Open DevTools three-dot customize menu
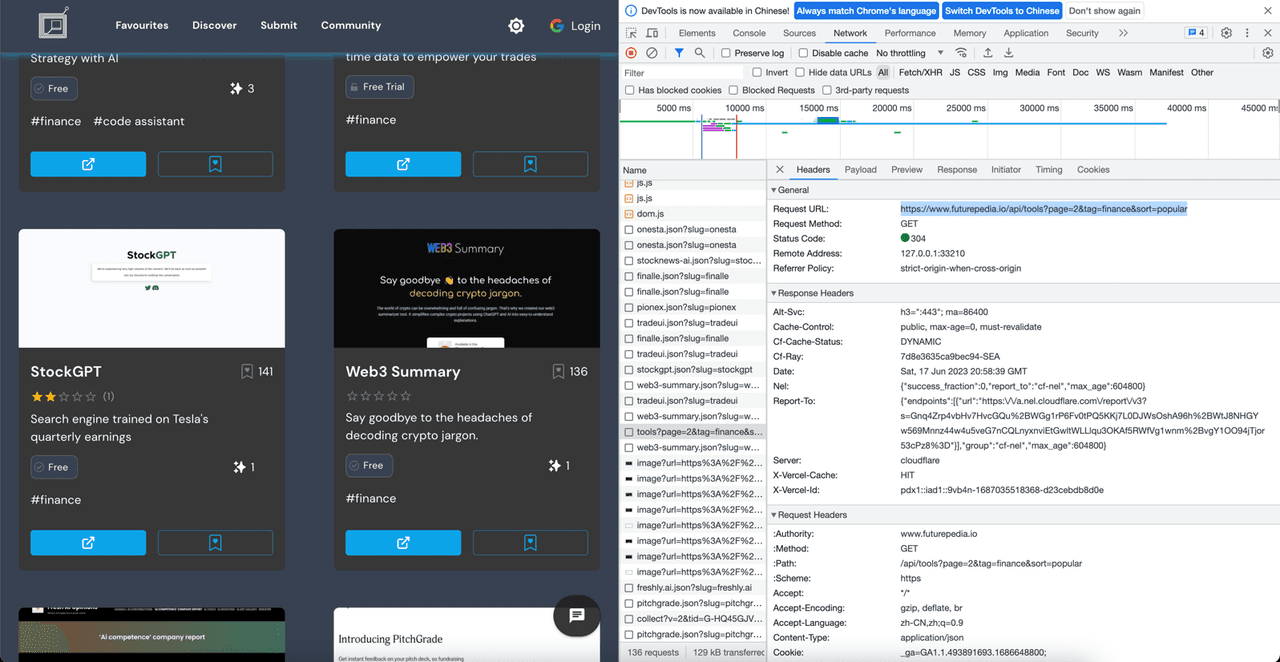This screenshot has height=662, width=1280. (1248, 33)
